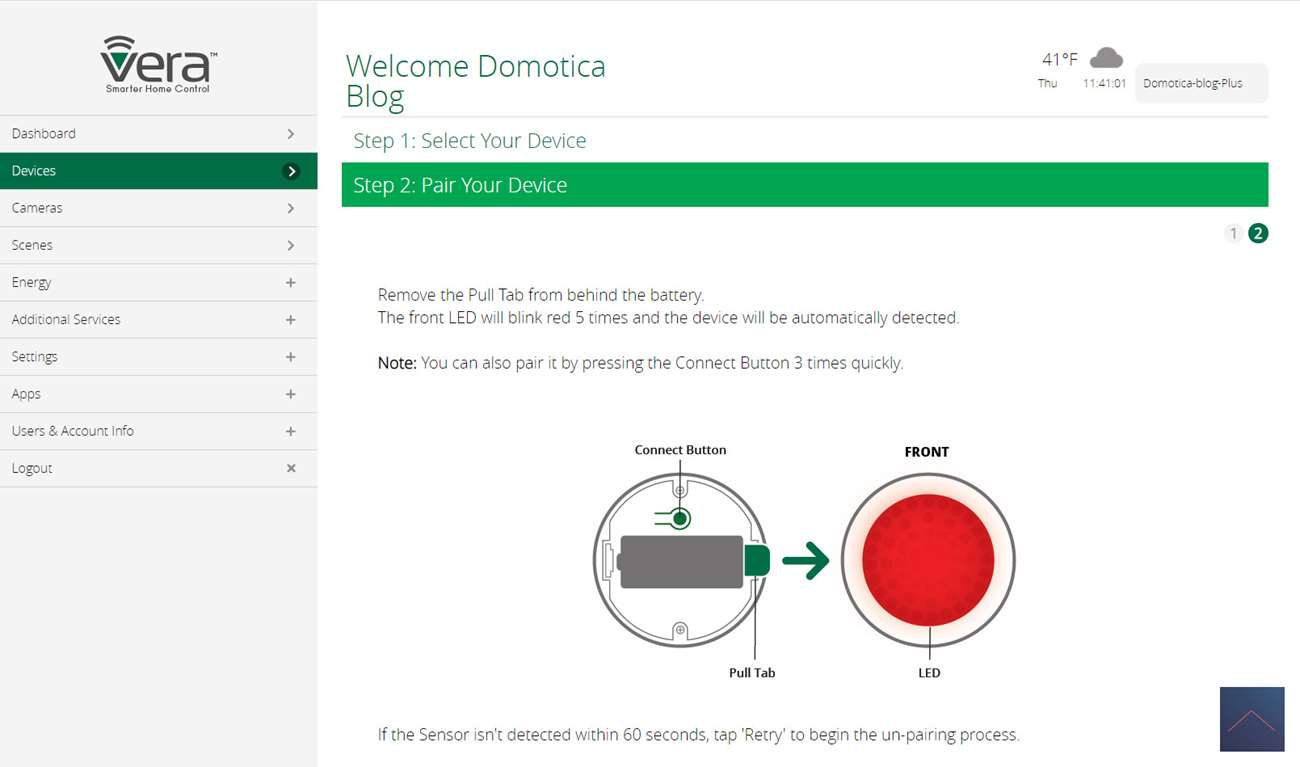Viewport: 1300px width, 767px height.
Task: Open Users & Account Info
Action: pos(159,431)
